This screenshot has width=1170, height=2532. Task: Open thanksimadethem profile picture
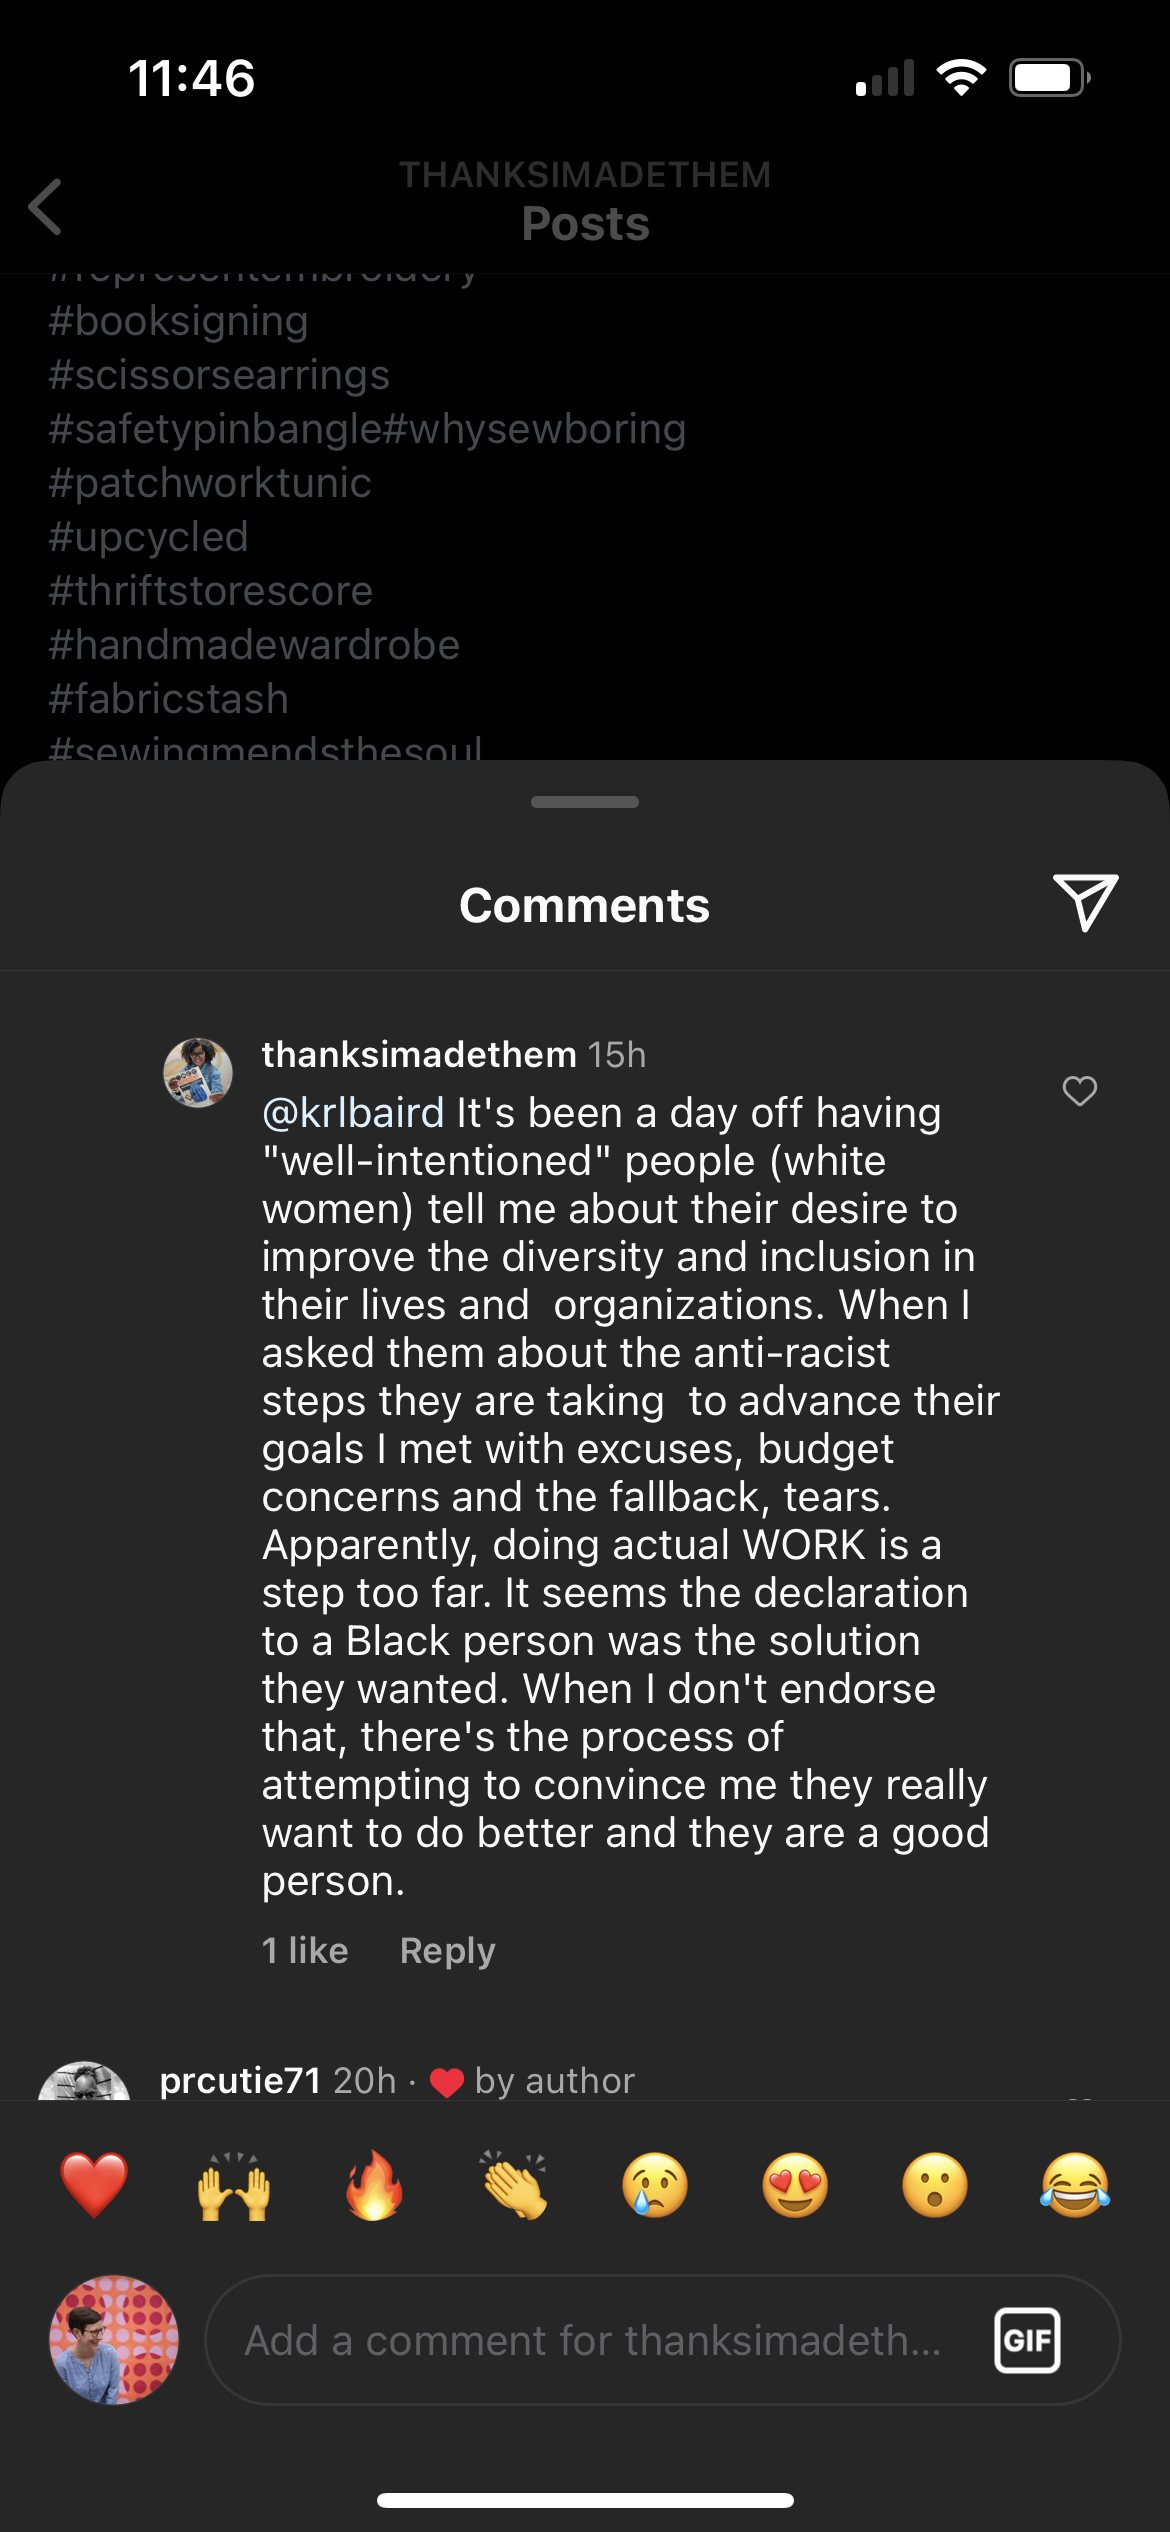198,1073
